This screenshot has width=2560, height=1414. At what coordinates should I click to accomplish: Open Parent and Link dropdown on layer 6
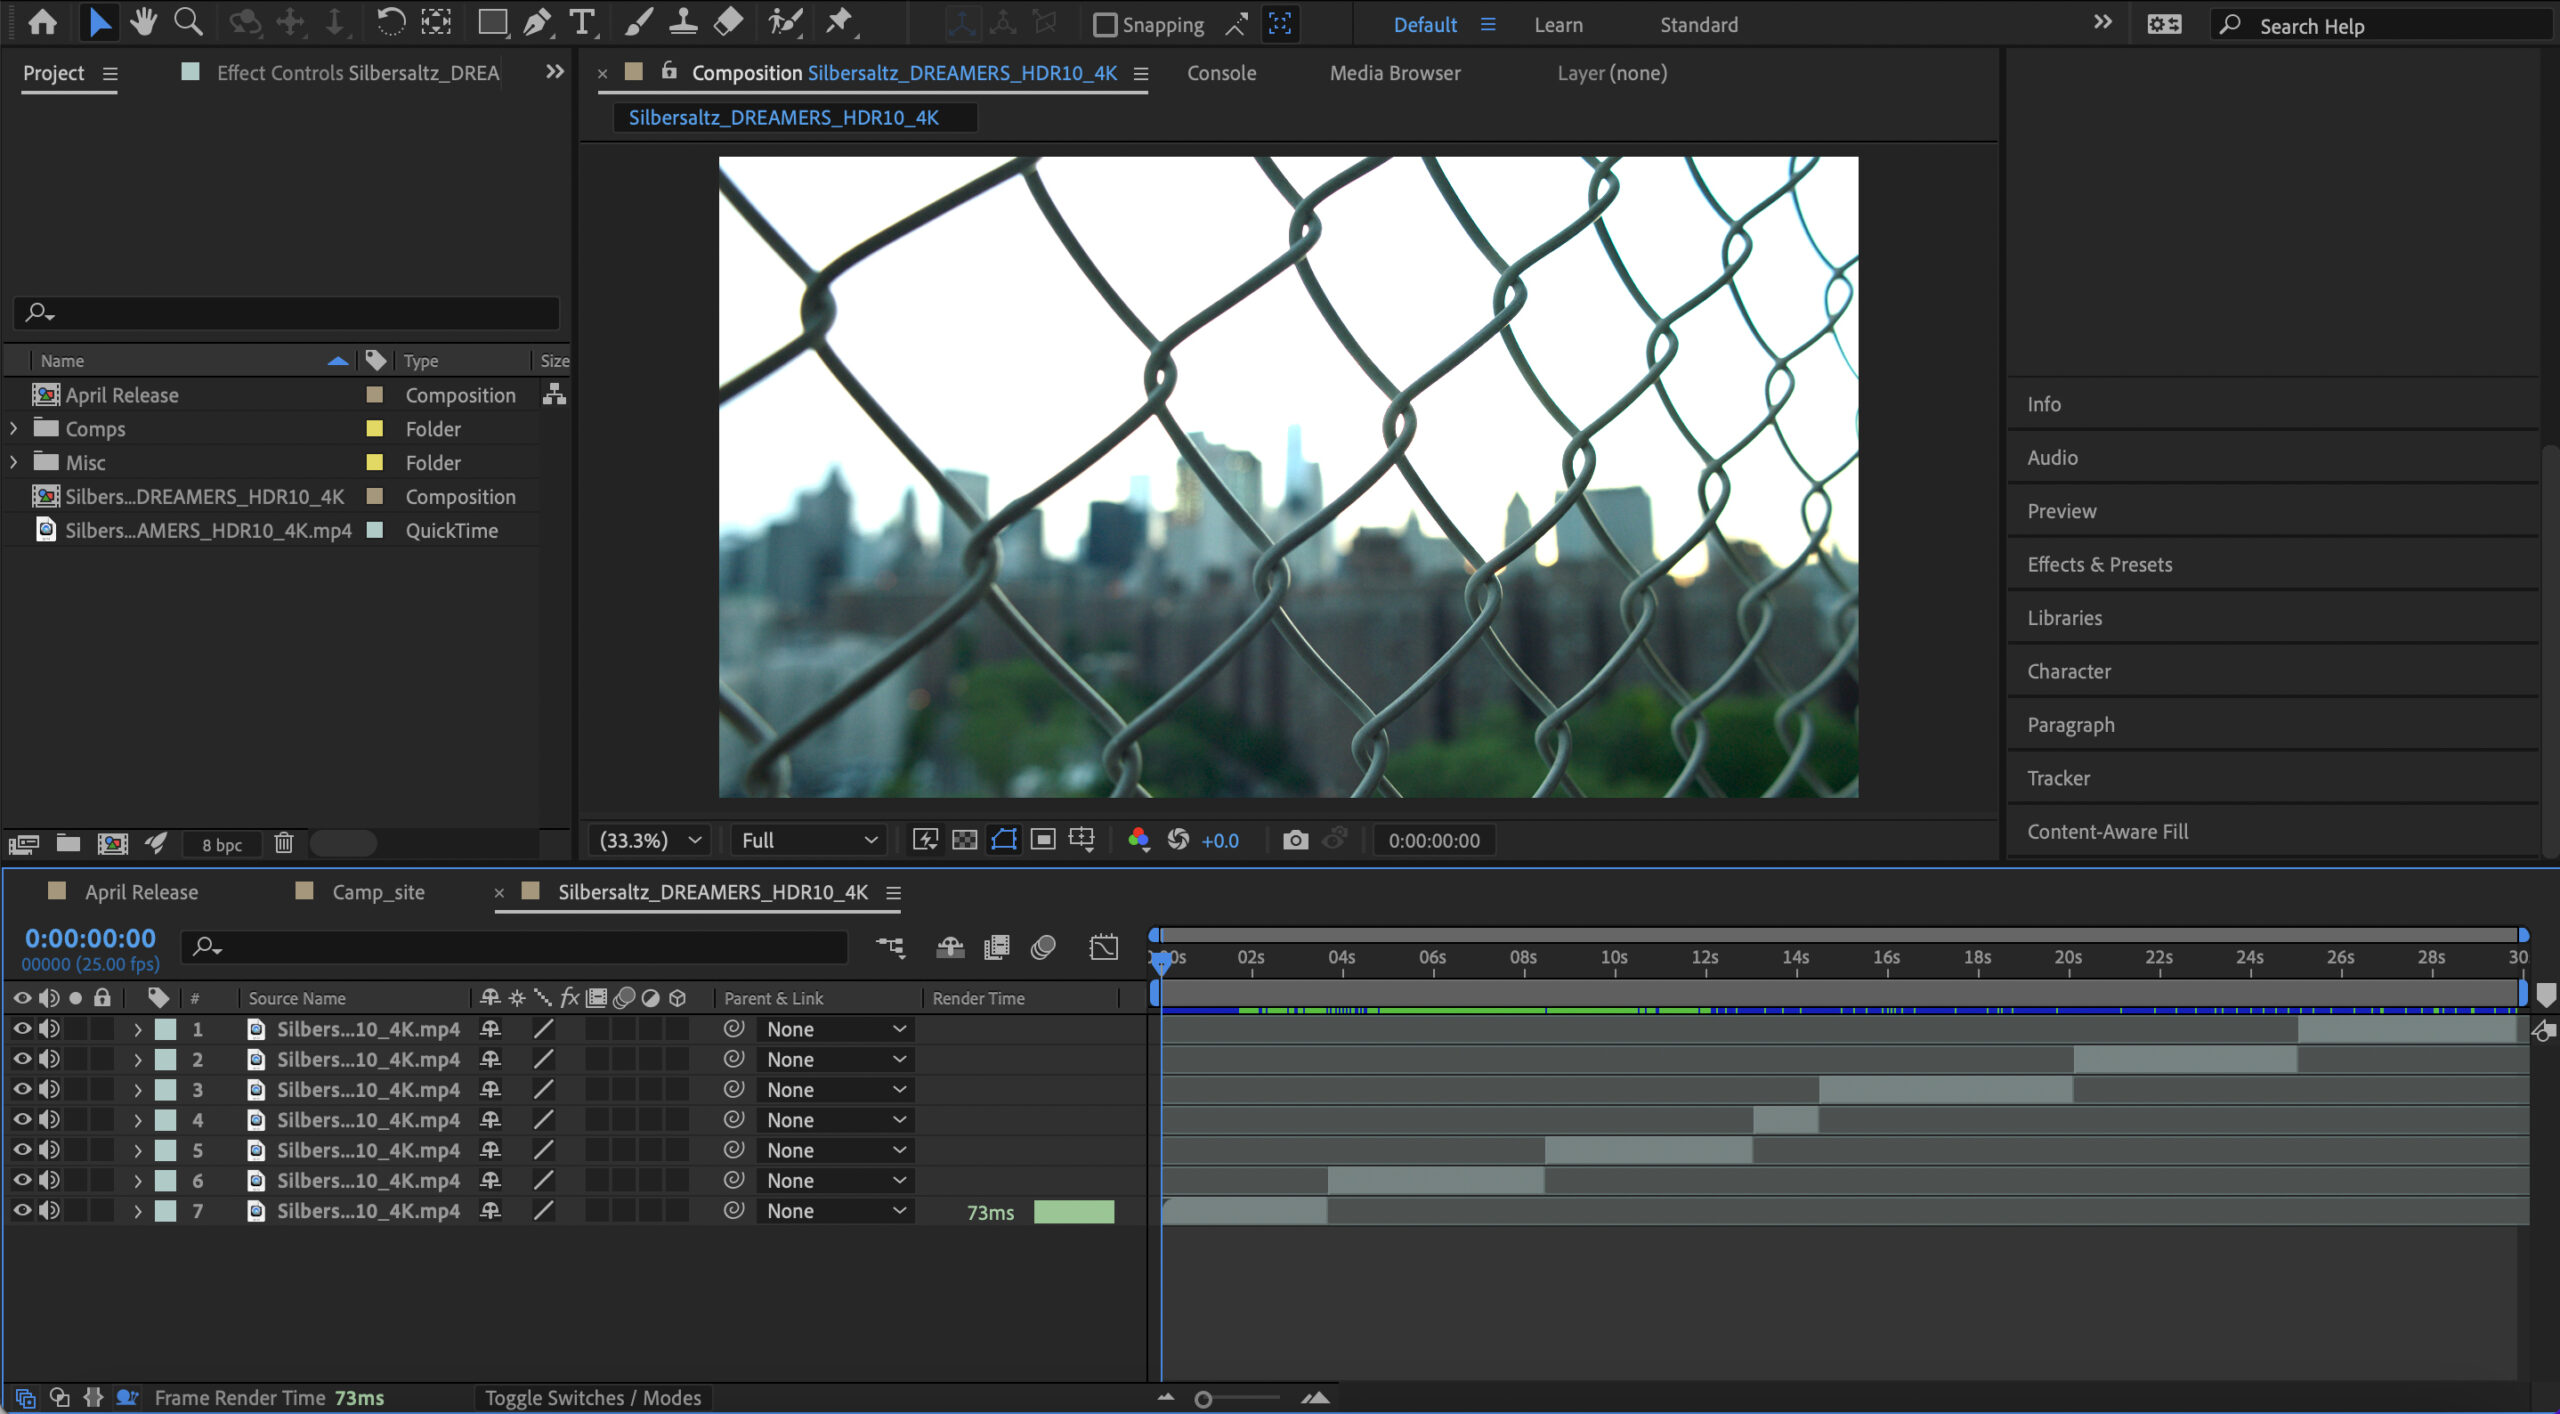pyautogui.click(x=896, y=1181)
